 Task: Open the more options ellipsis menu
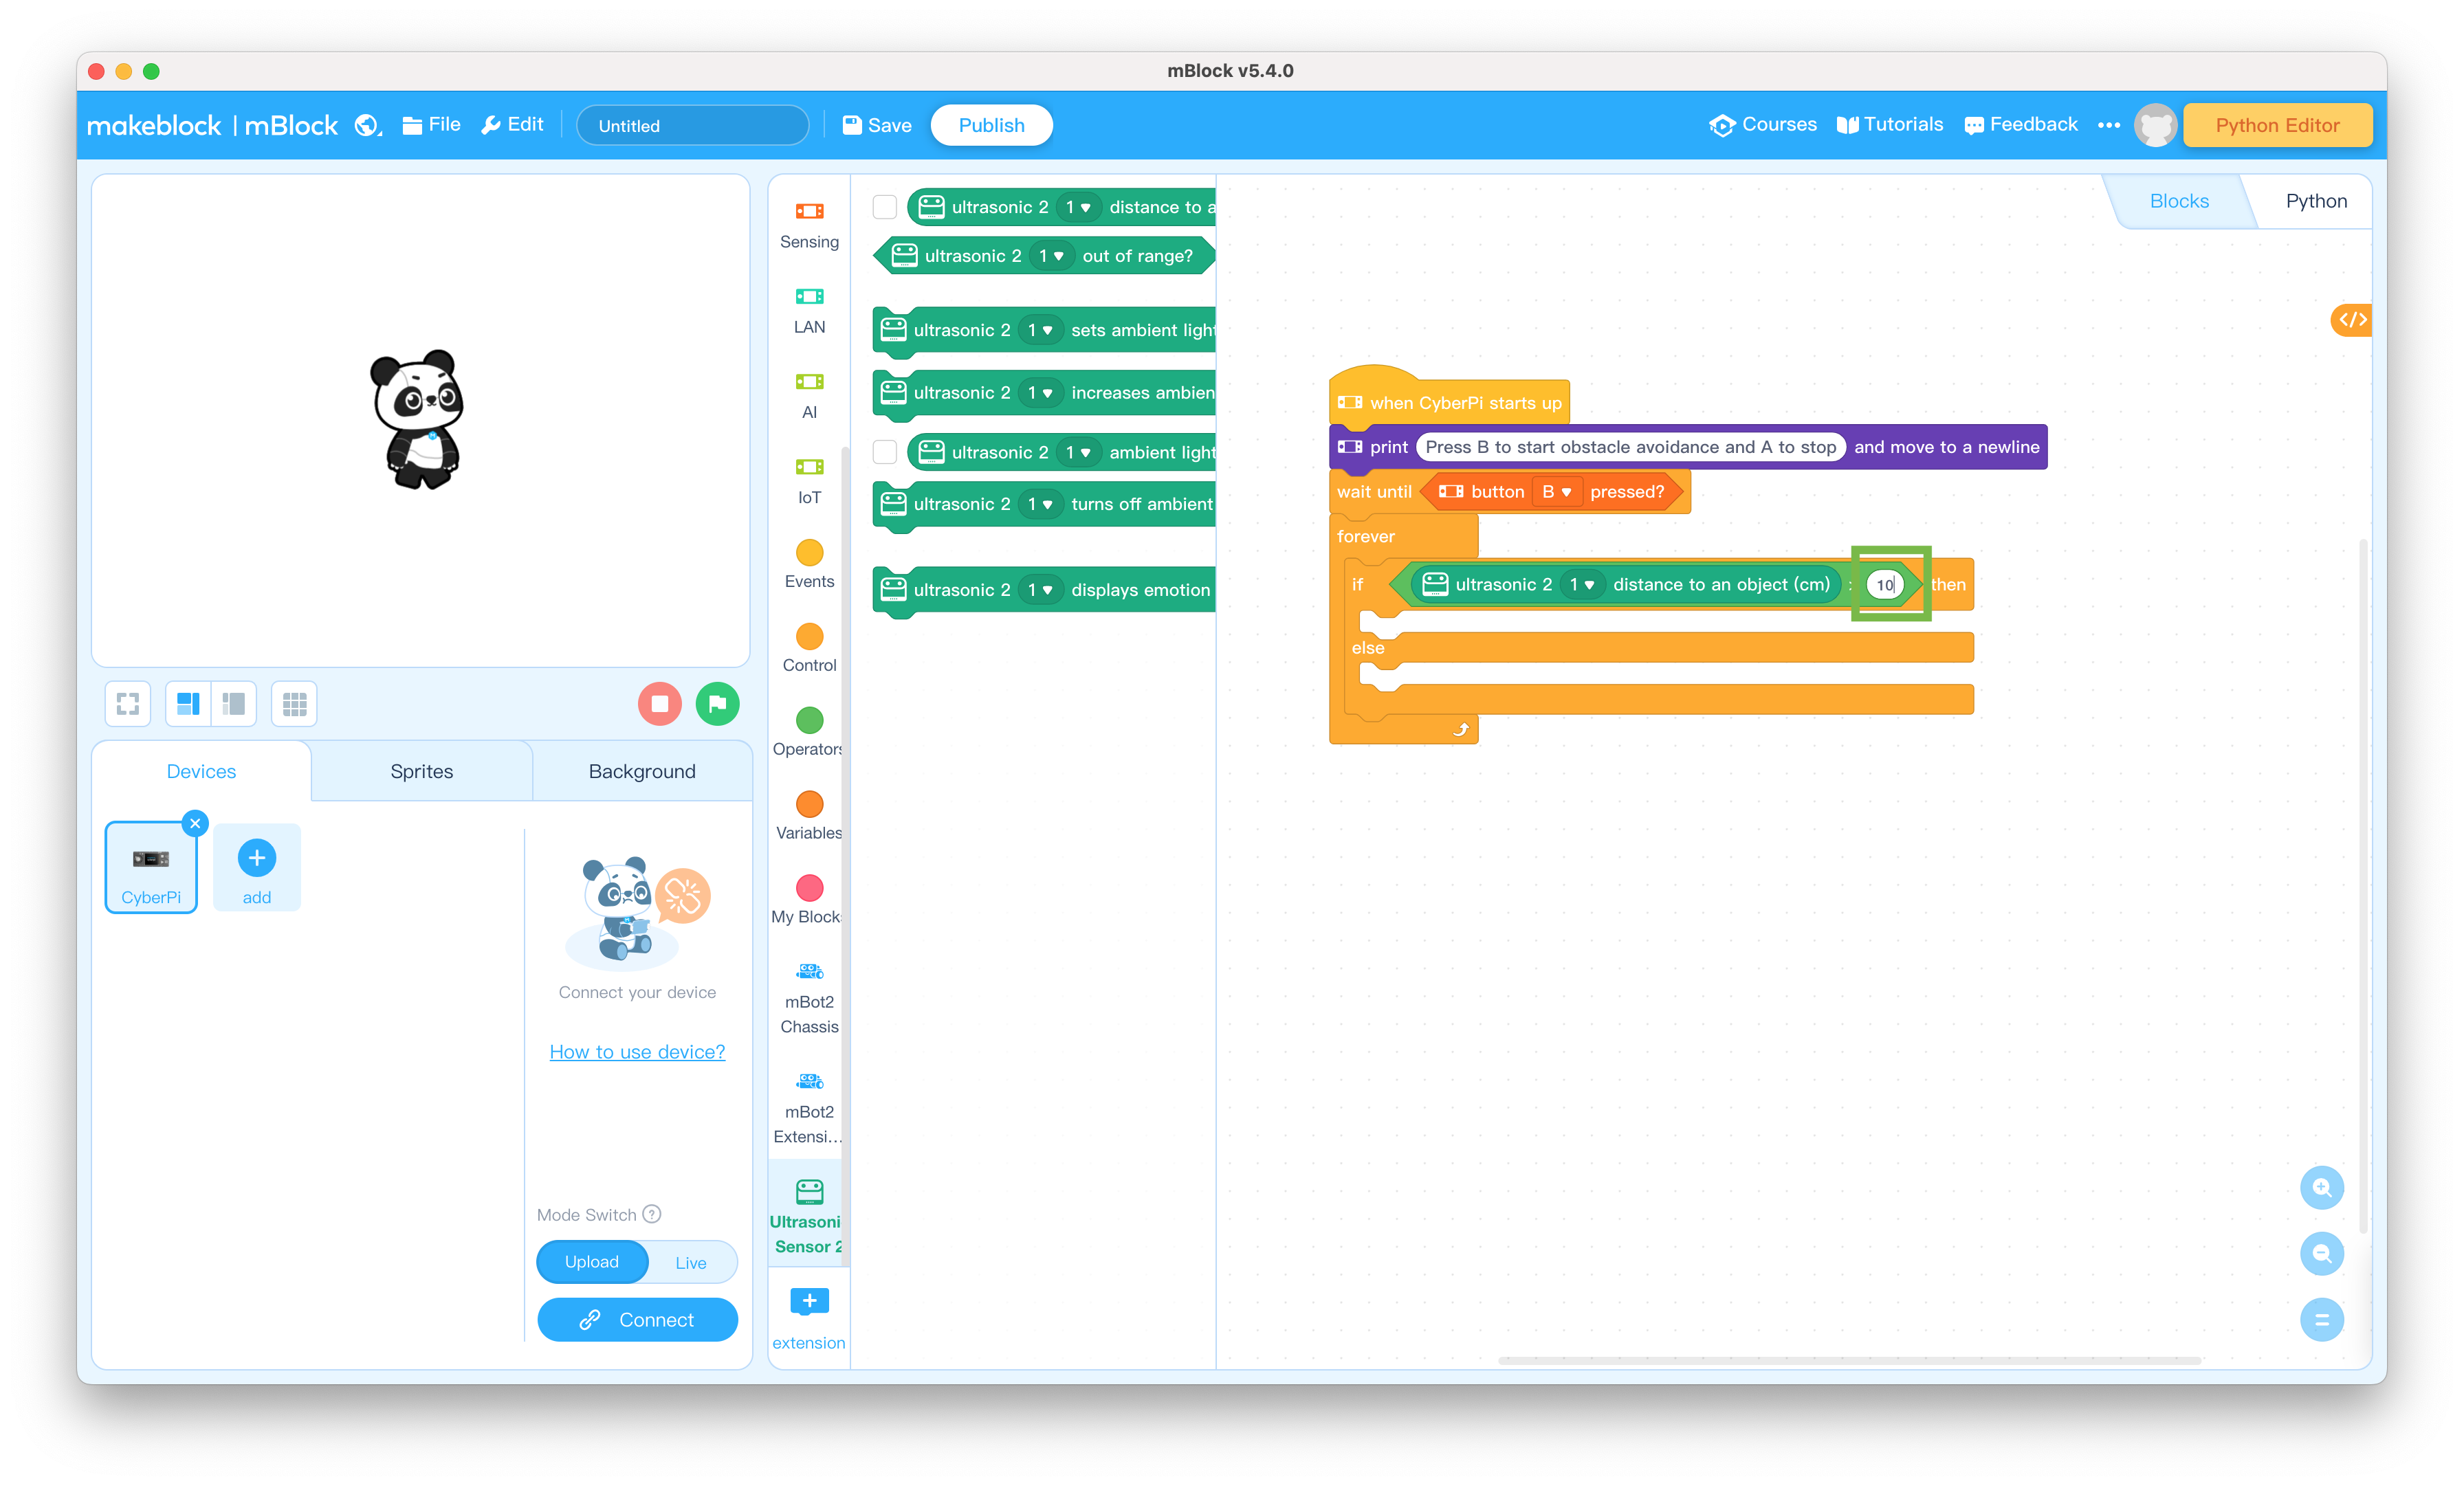(x=2108, y=125)
